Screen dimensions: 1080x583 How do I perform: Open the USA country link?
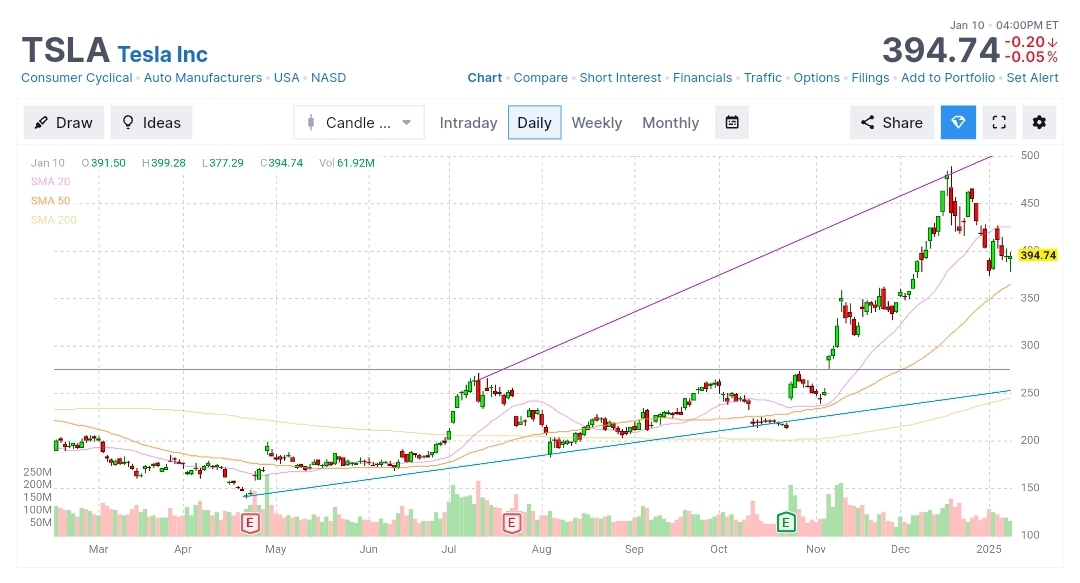[x=287, y=78]
